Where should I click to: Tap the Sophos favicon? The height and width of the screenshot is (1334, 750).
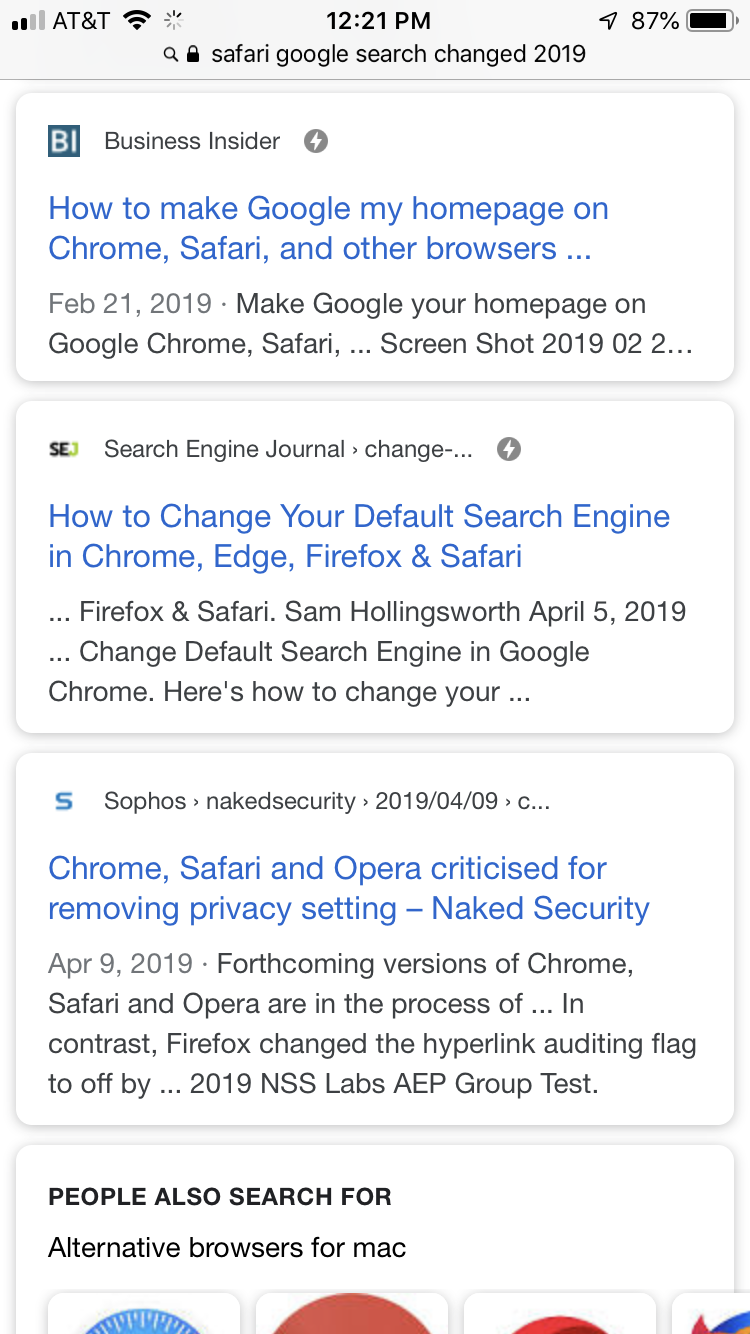(64, 801)
